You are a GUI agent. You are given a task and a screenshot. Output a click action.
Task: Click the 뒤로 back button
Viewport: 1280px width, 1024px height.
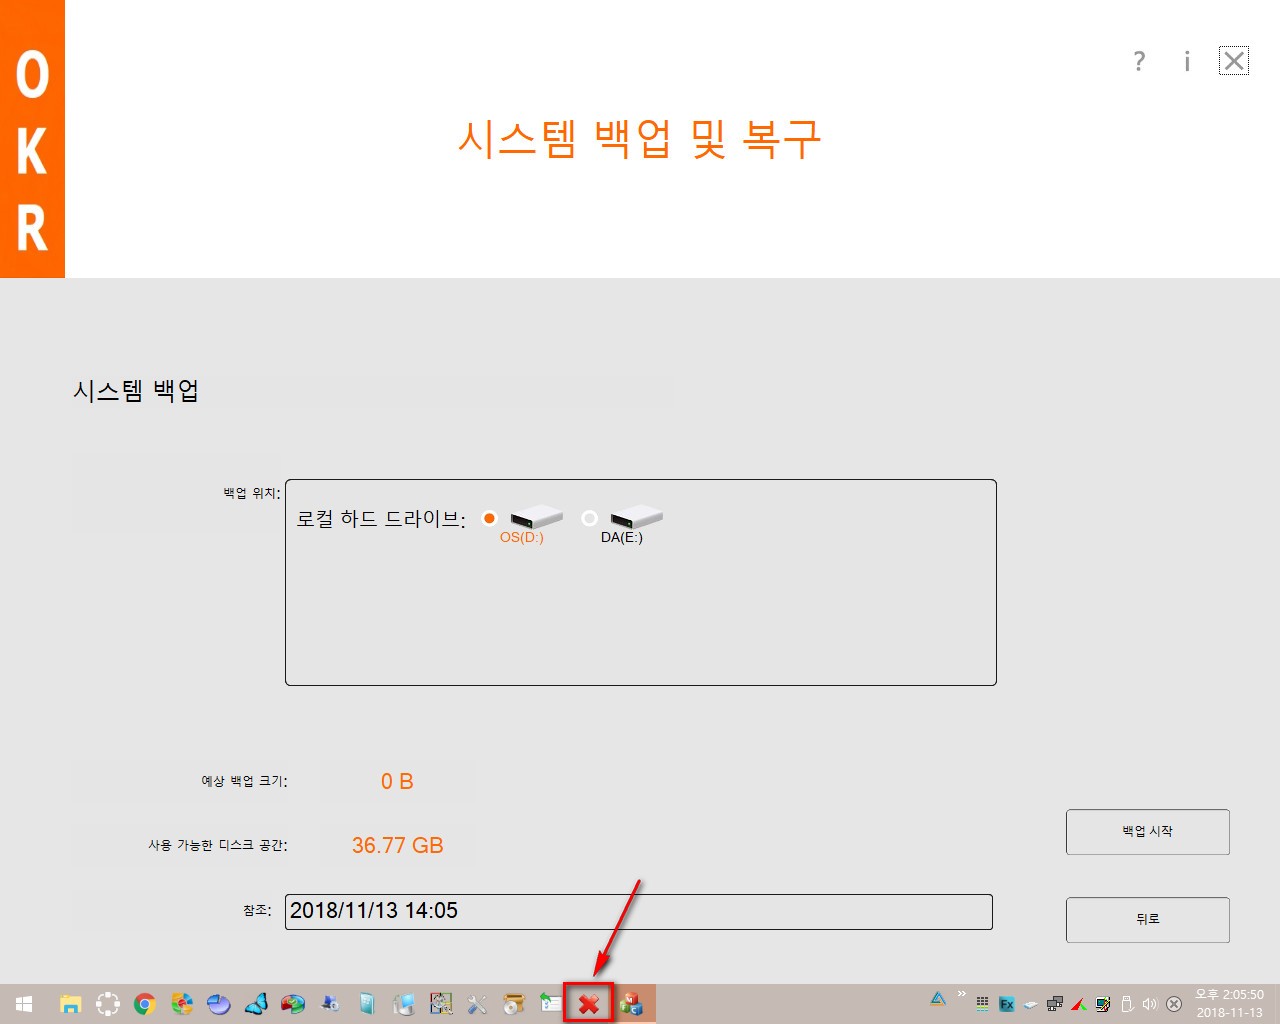coord(1147,920)
